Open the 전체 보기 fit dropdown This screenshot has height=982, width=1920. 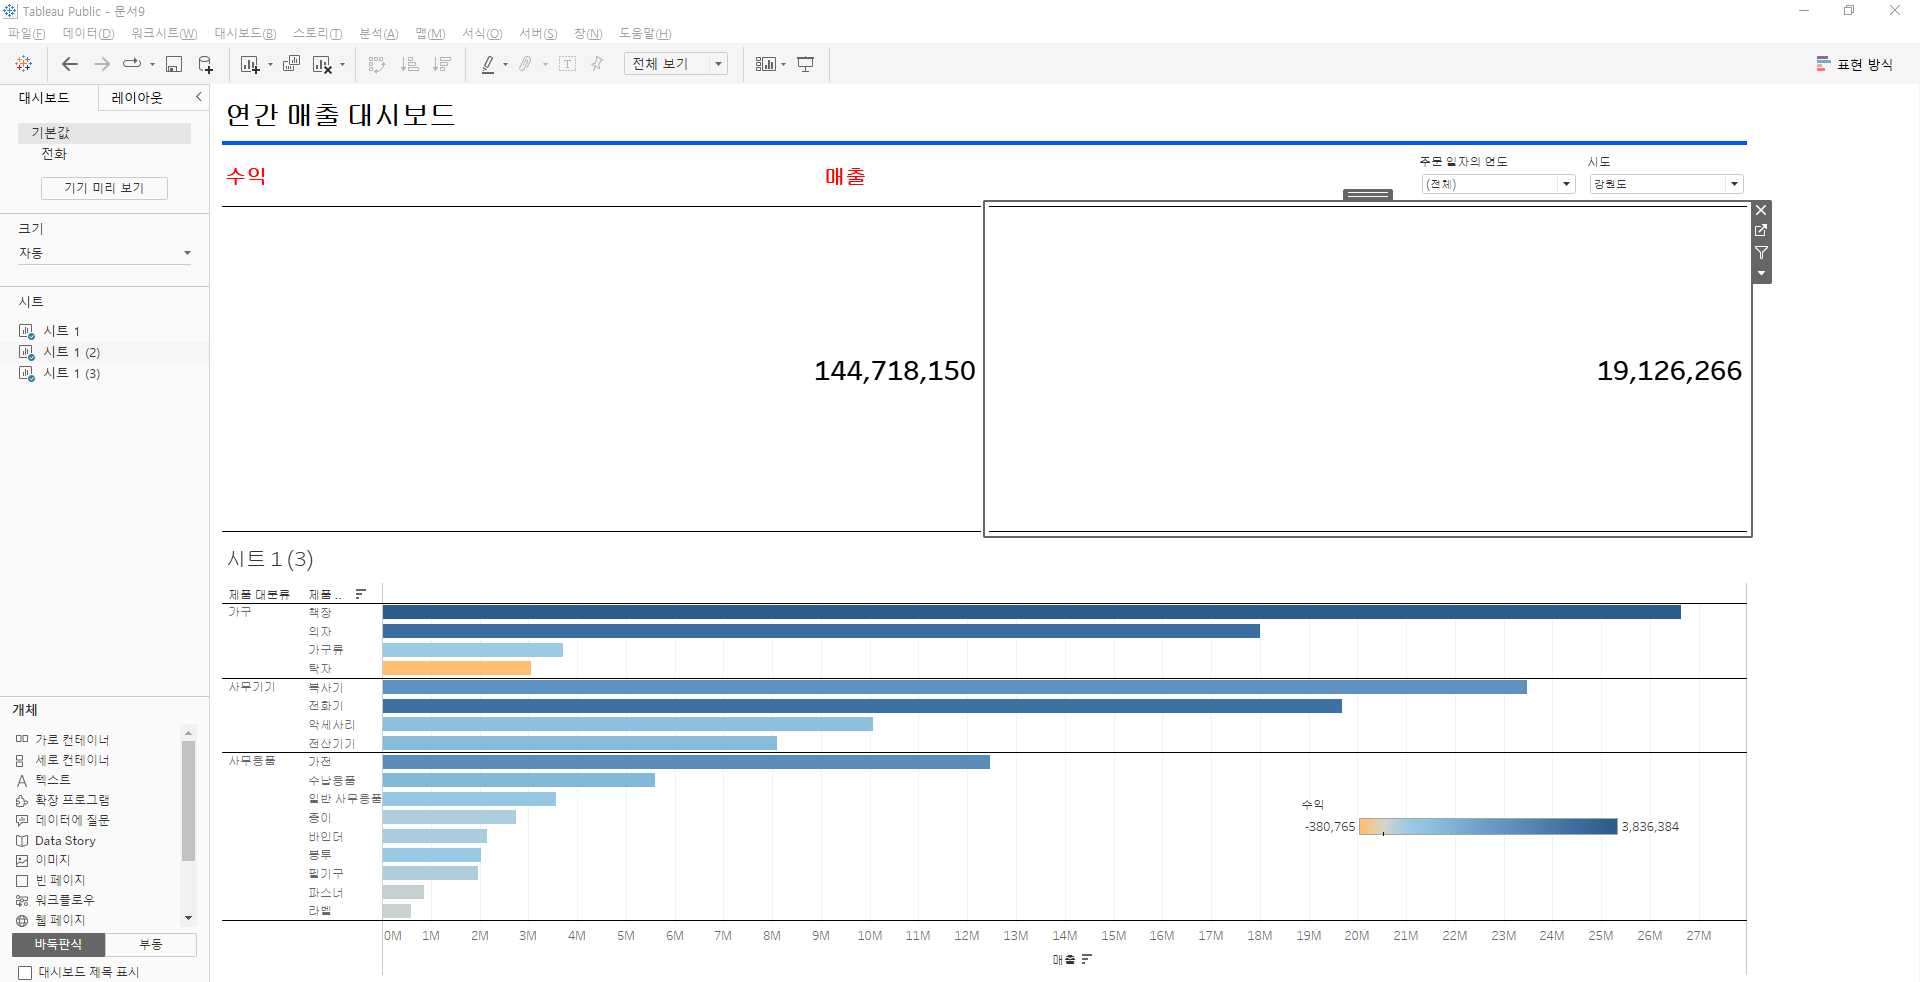[676, 64]
